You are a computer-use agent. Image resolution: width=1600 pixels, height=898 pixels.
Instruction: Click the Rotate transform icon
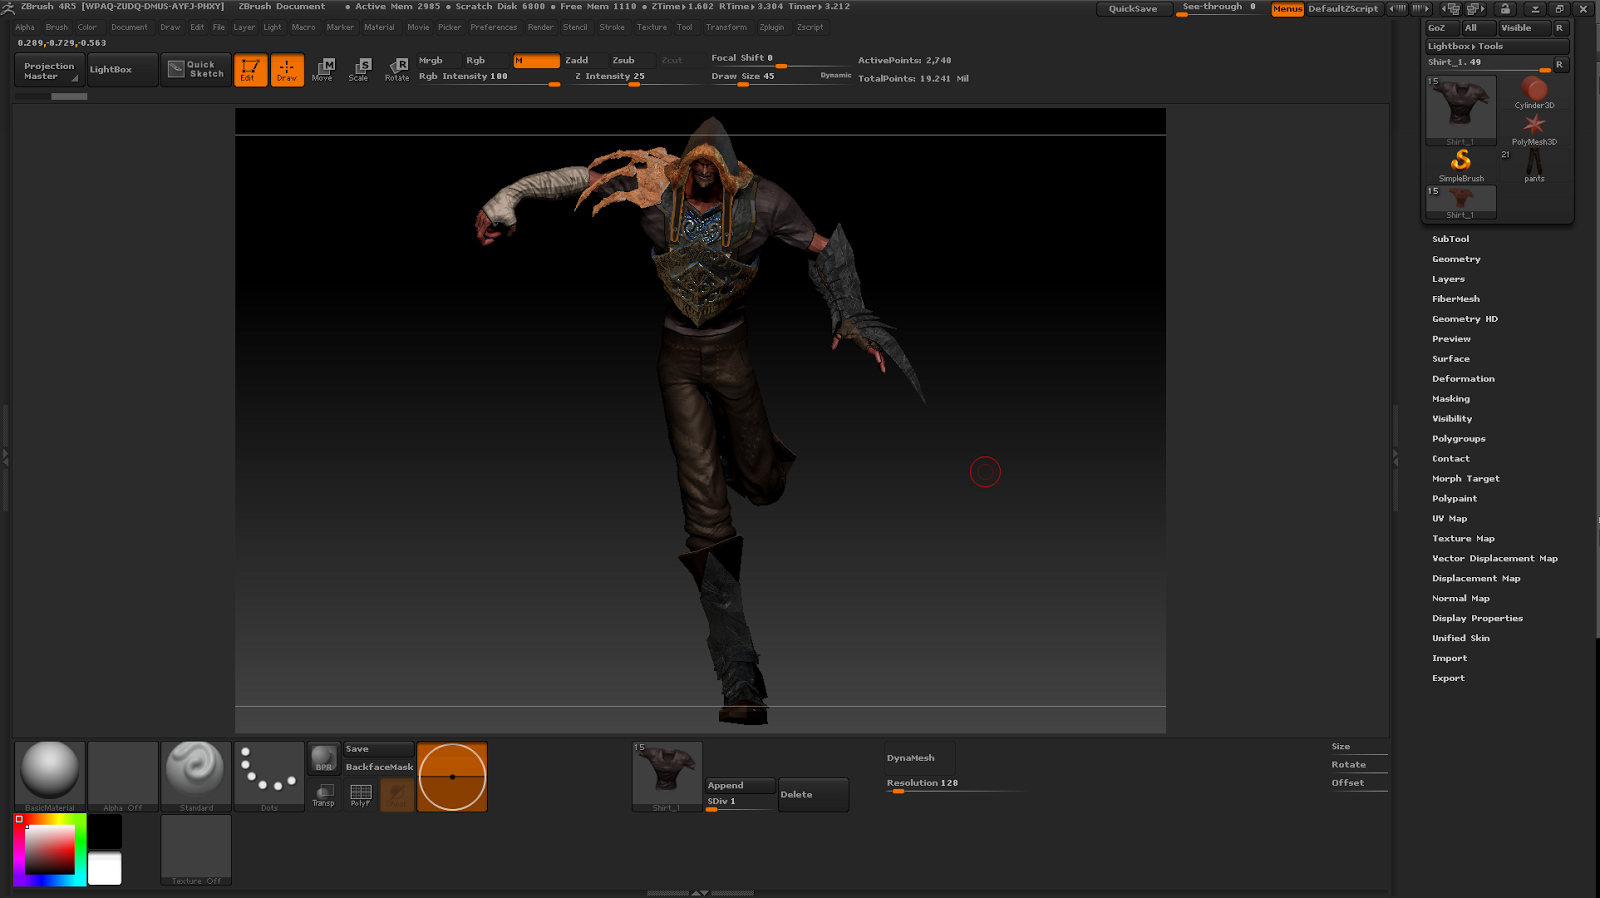(x=397, y=69)
